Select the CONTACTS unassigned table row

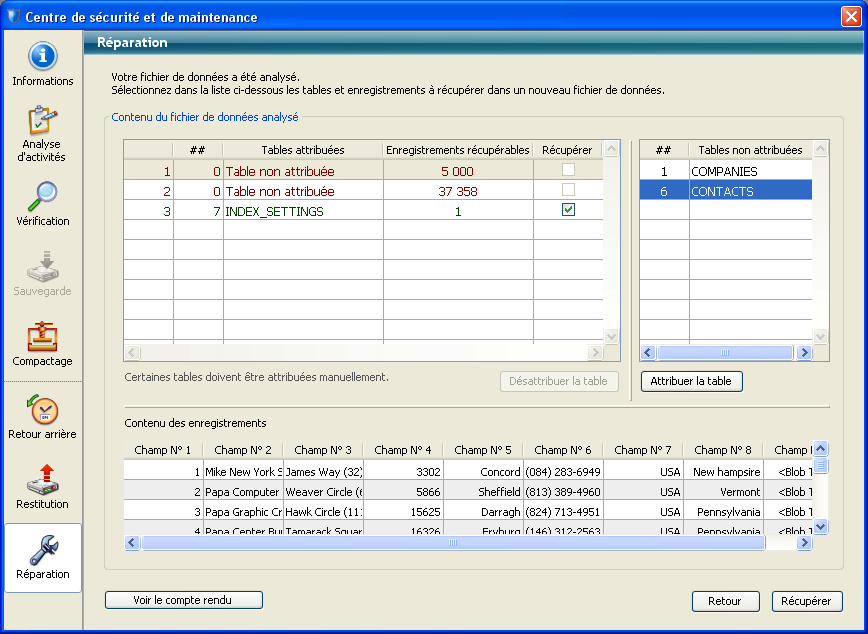coord(724,191)
